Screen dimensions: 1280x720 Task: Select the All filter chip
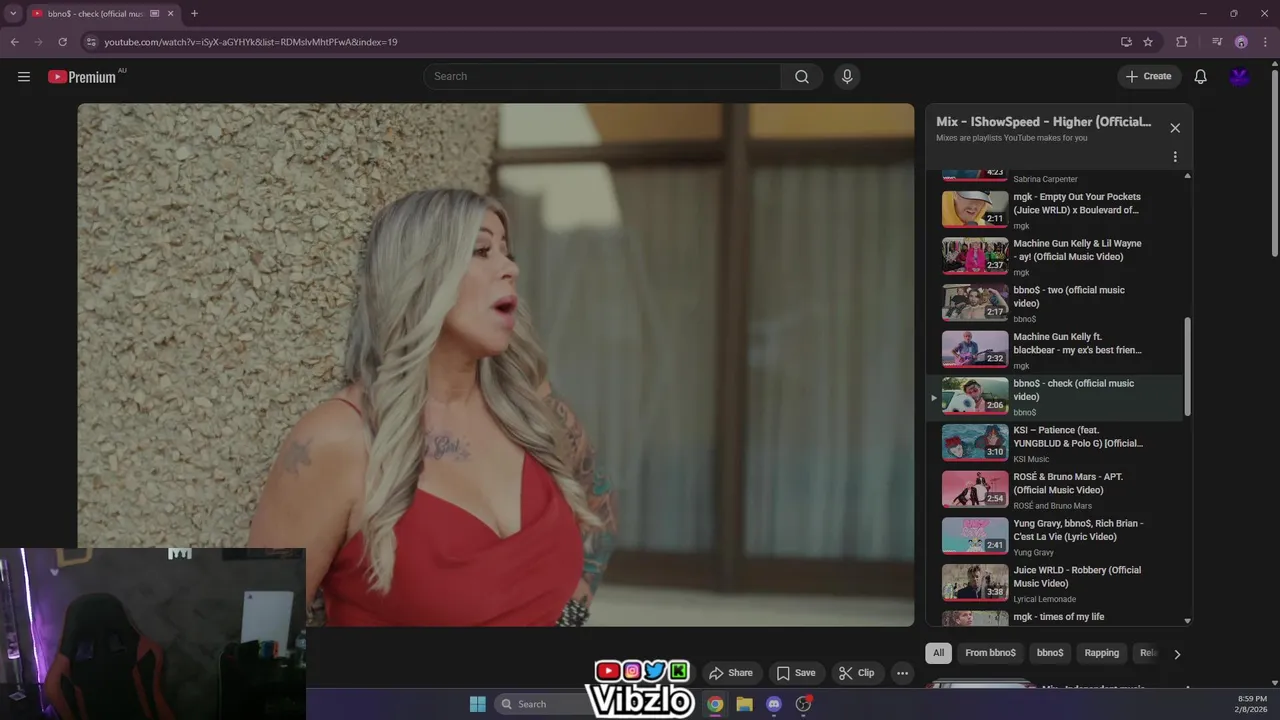tap(938, 653)
